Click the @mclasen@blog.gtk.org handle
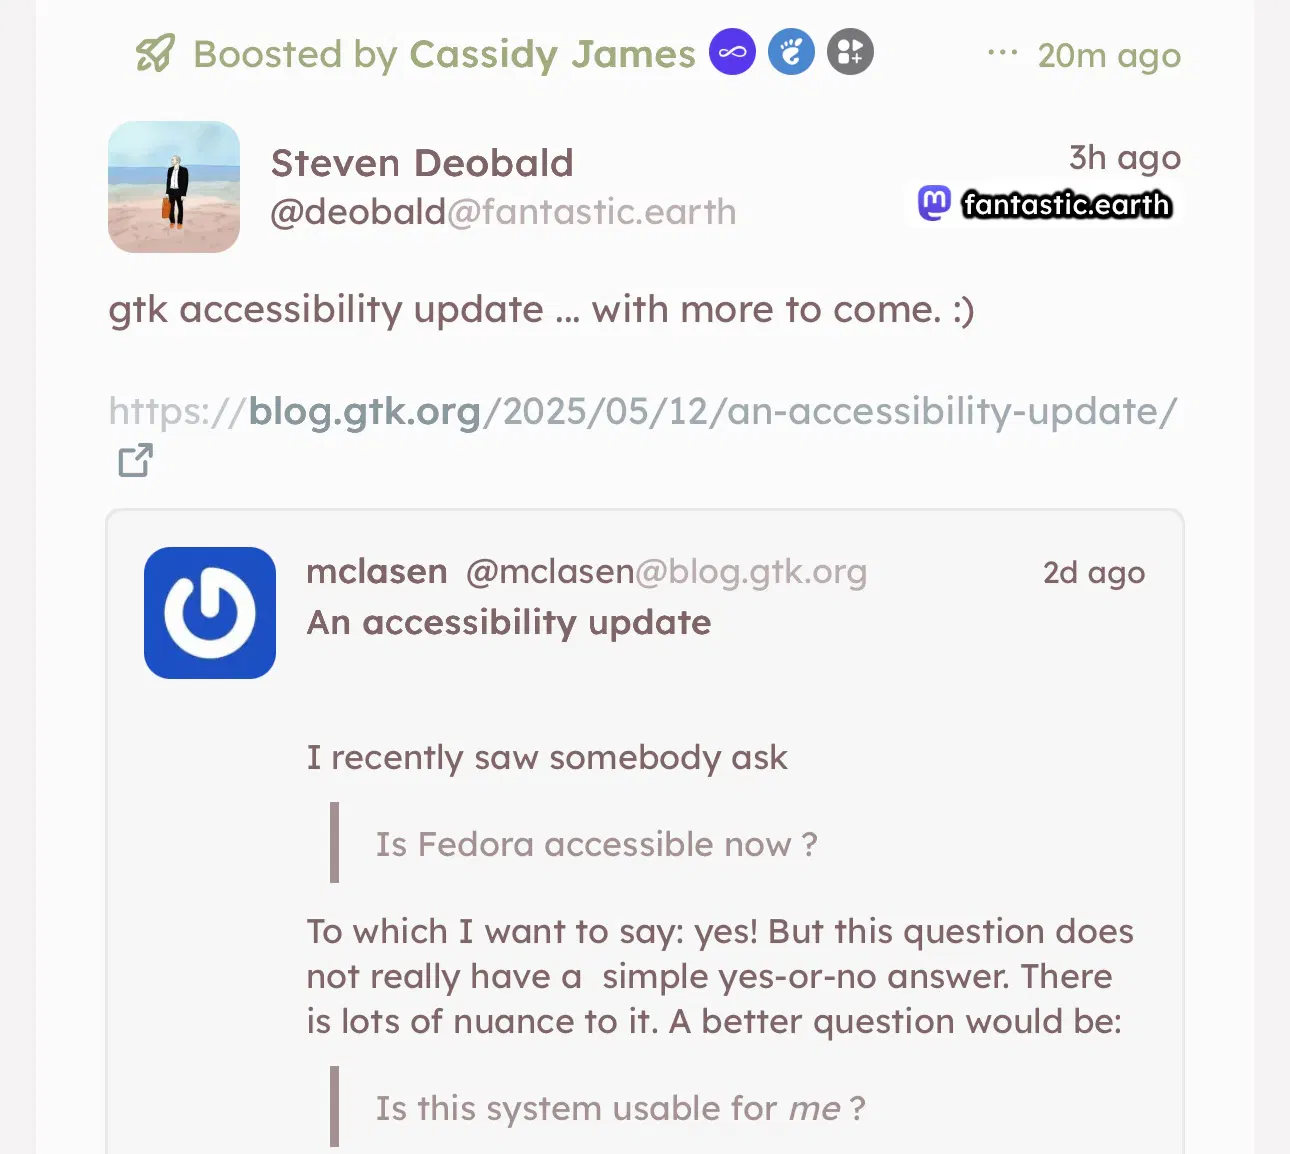 pos(666,572)
